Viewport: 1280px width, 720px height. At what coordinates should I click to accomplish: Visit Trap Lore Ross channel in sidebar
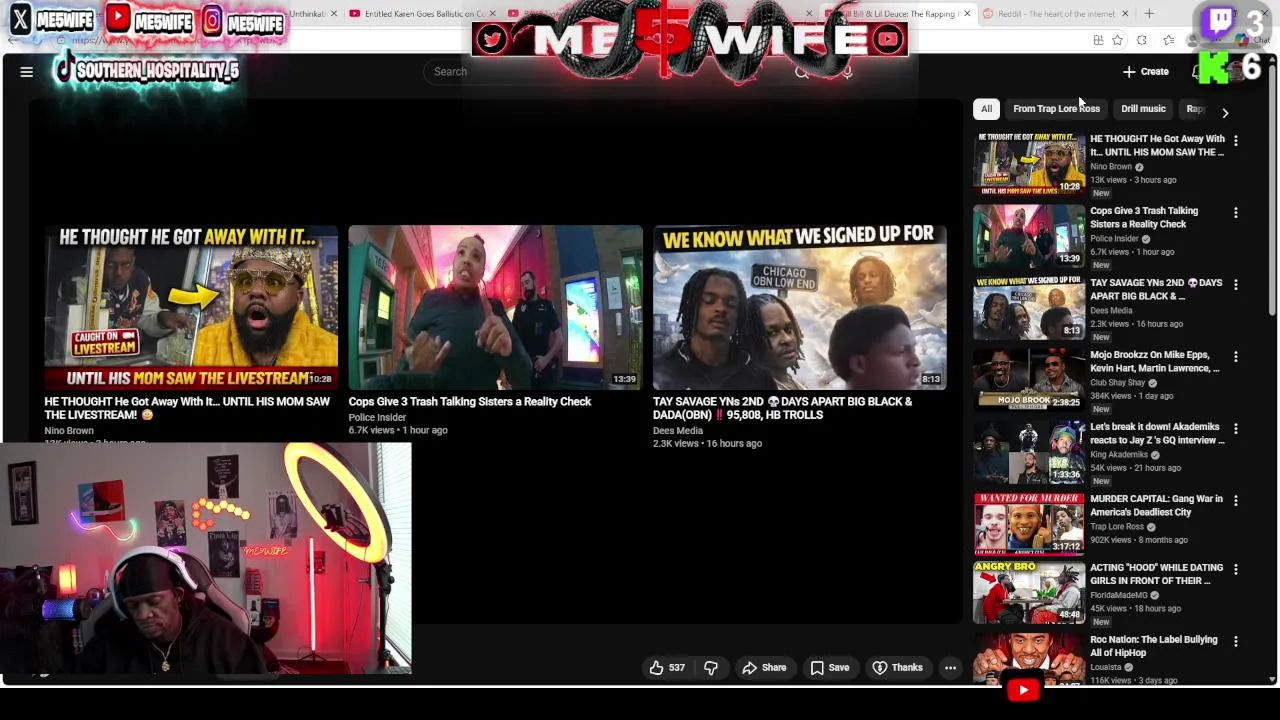(x=1117, y=527)
